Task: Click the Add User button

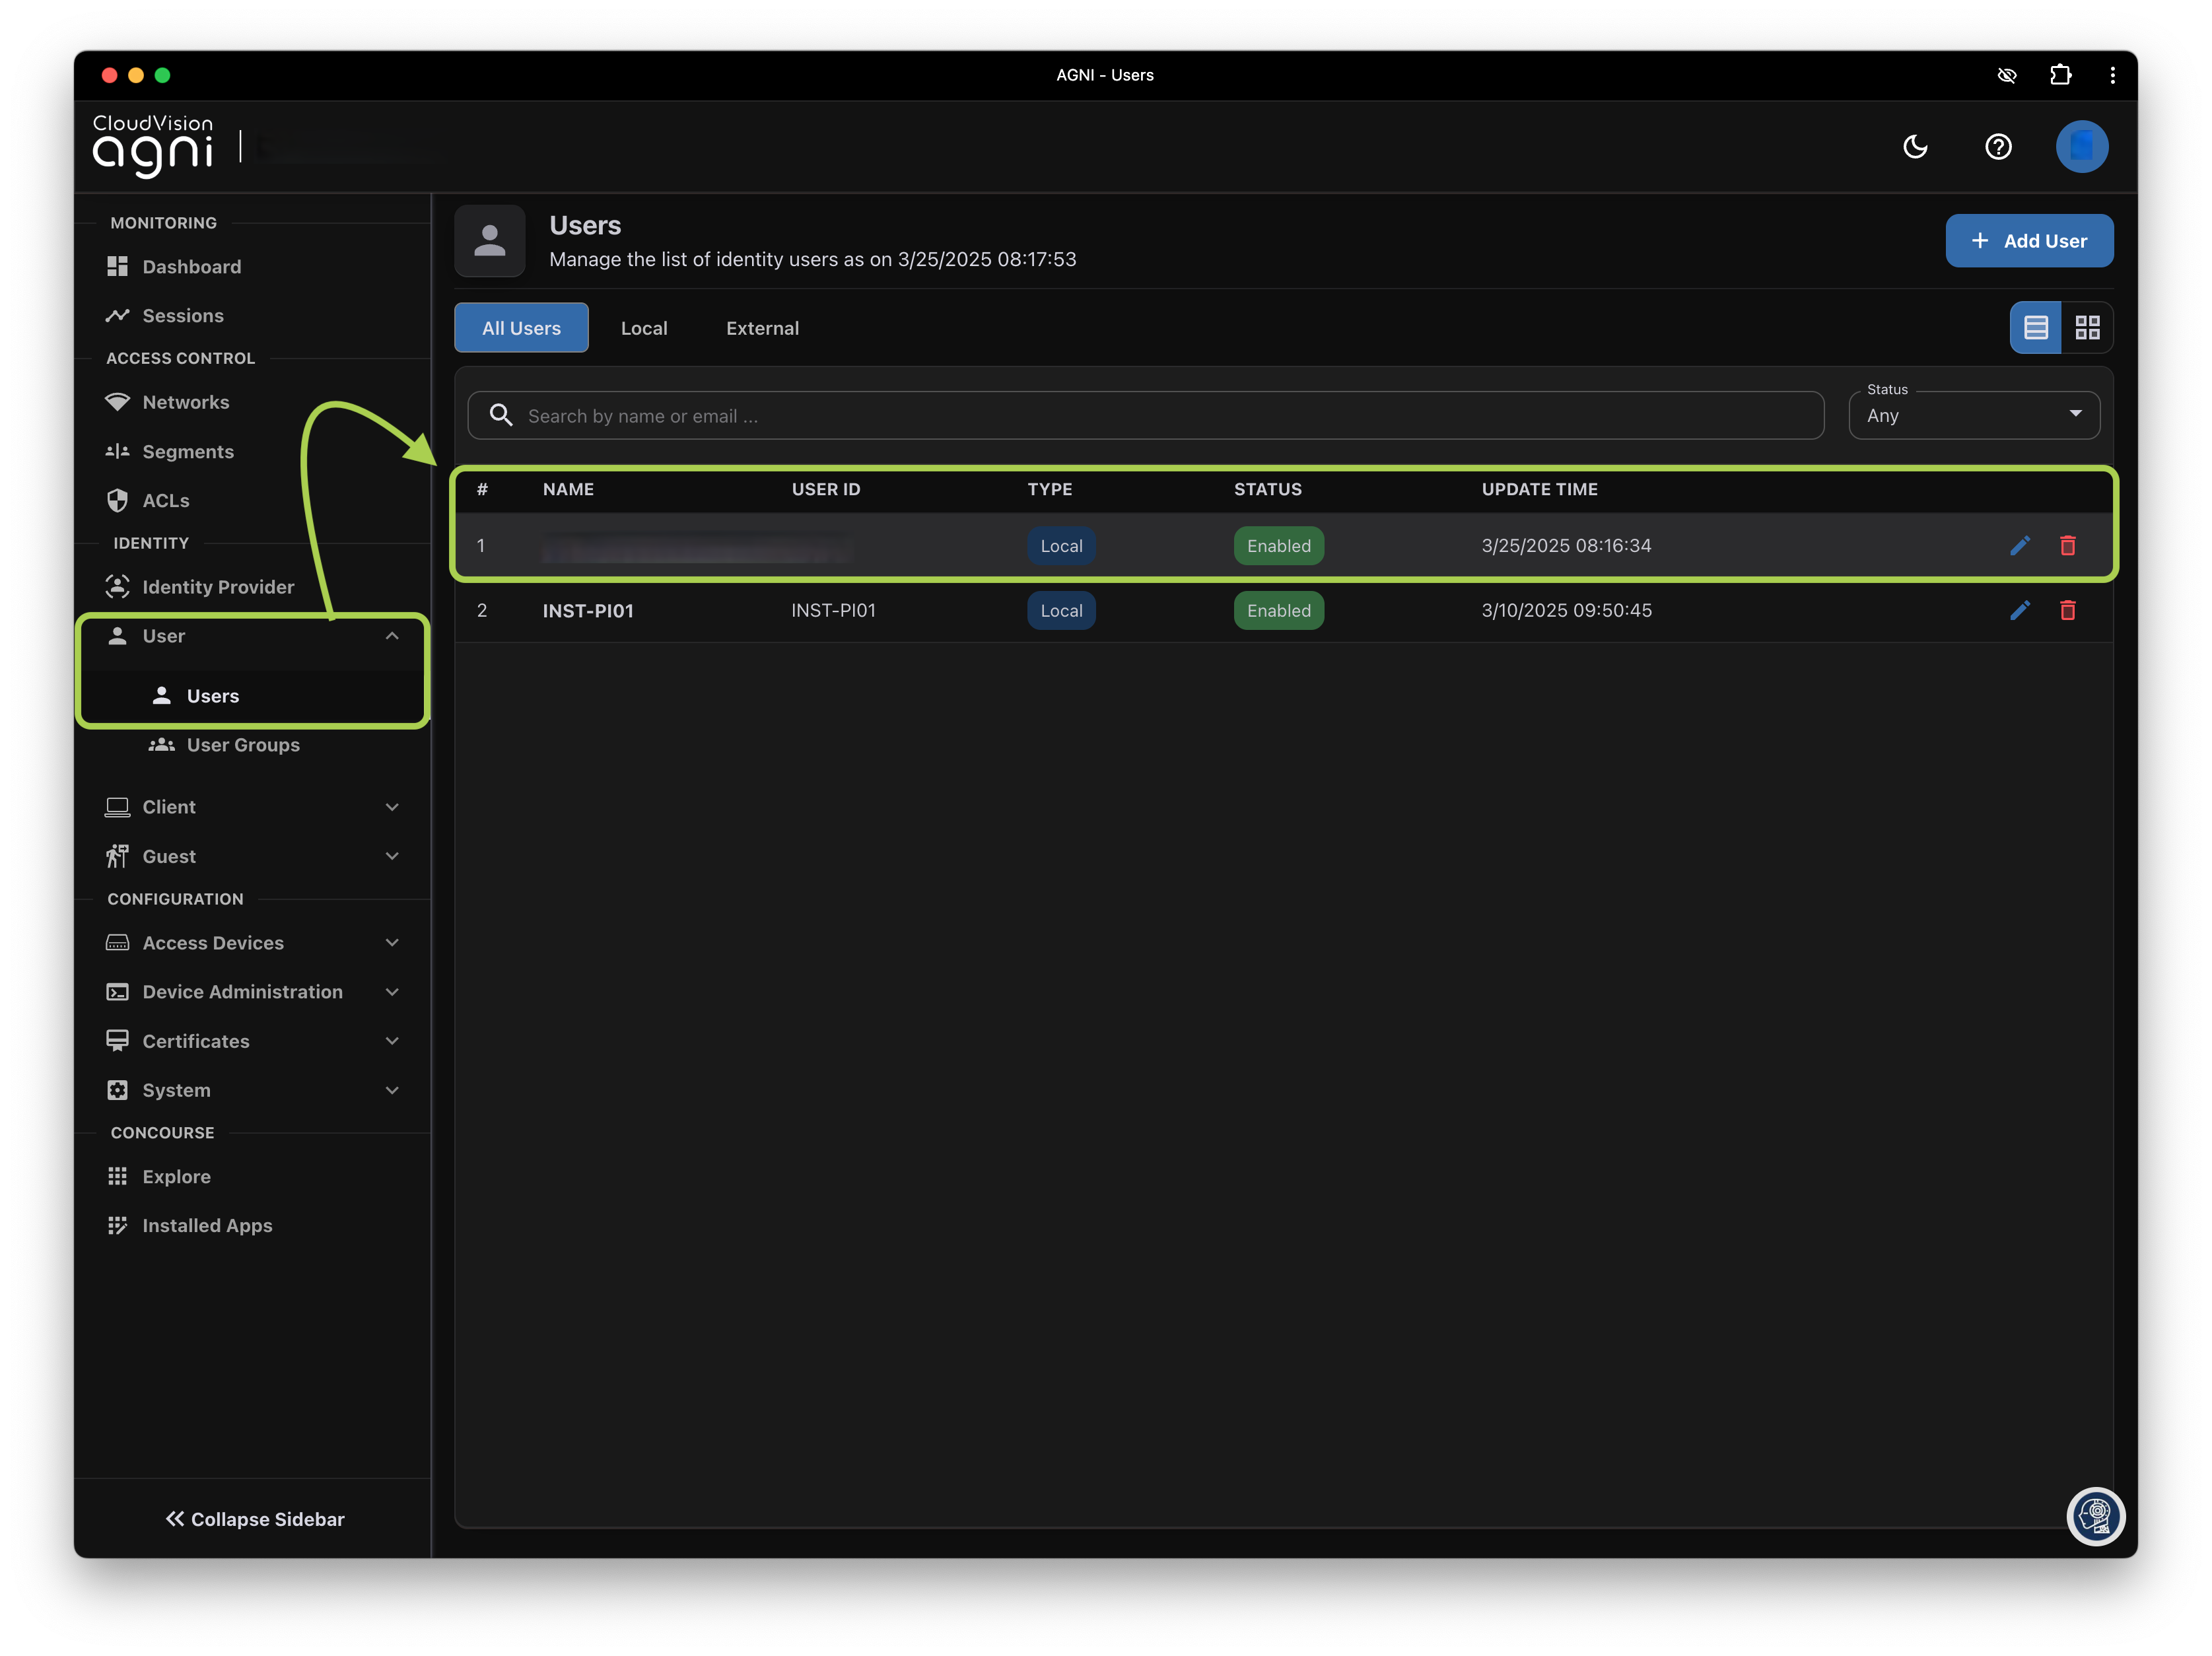Action: (x=2029, y=241)
